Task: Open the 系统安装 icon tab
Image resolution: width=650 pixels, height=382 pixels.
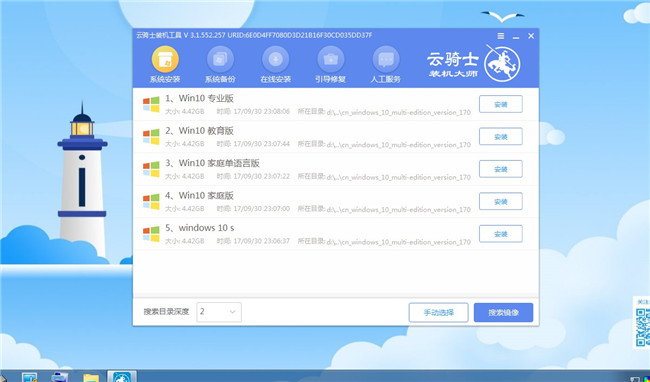Action: (x=165, y=64)
